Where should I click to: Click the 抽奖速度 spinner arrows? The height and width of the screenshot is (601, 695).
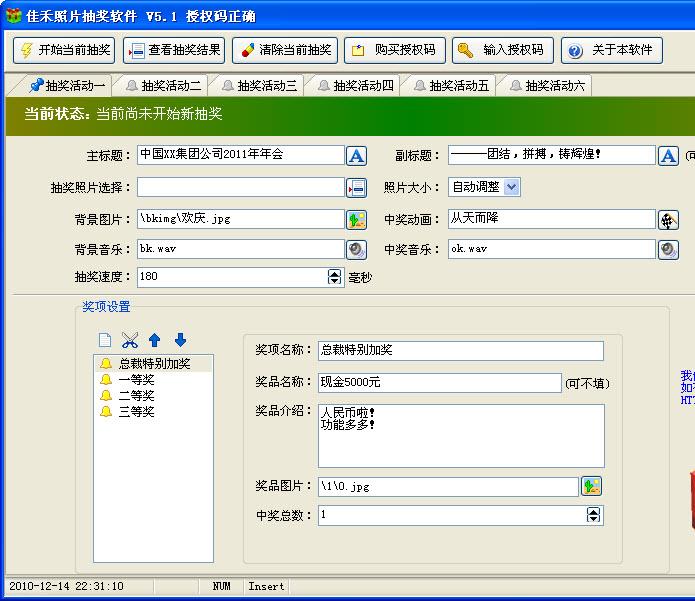point(335,277)
